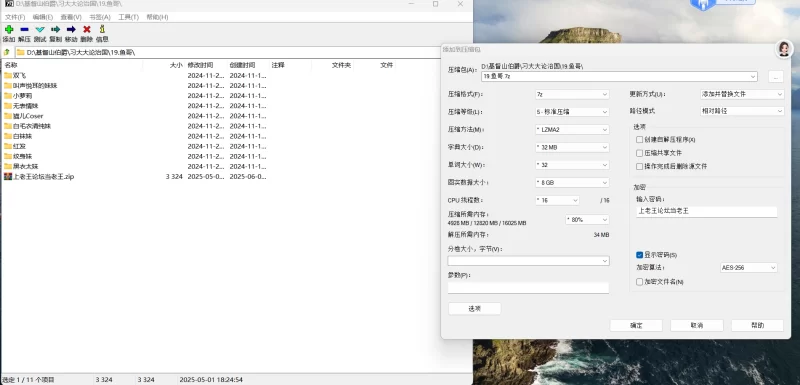Click into the 输入密码 password field
This screenshot has width=800, height=385.
707,211
